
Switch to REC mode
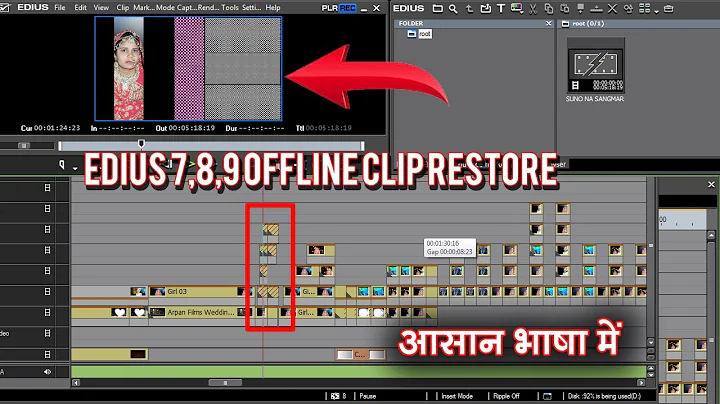point(348,8)
